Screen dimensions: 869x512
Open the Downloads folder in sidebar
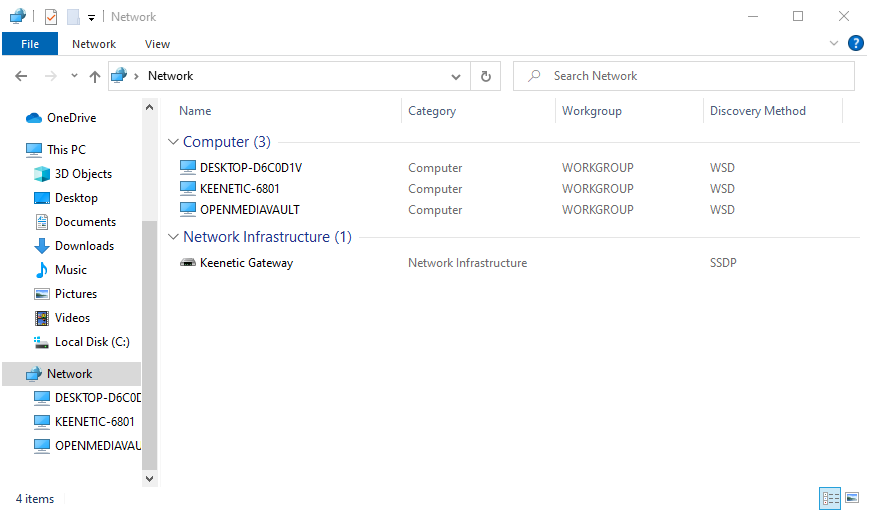(84, 246)
